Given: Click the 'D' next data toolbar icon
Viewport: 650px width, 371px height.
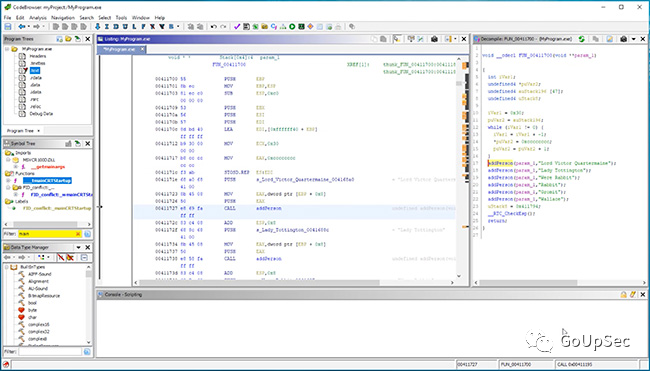Looking at the screenshot, I should pos(116,27).
